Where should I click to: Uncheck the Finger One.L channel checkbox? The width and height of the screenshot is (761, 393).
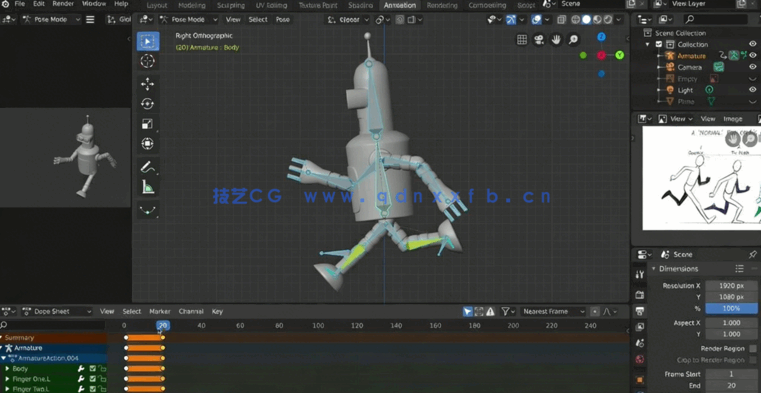click(93, 379)
